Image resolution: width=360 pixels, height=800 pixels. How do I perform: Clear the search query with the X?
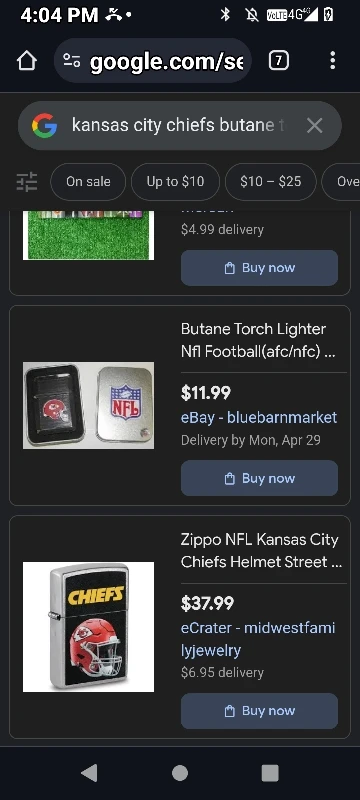(315, 126)
